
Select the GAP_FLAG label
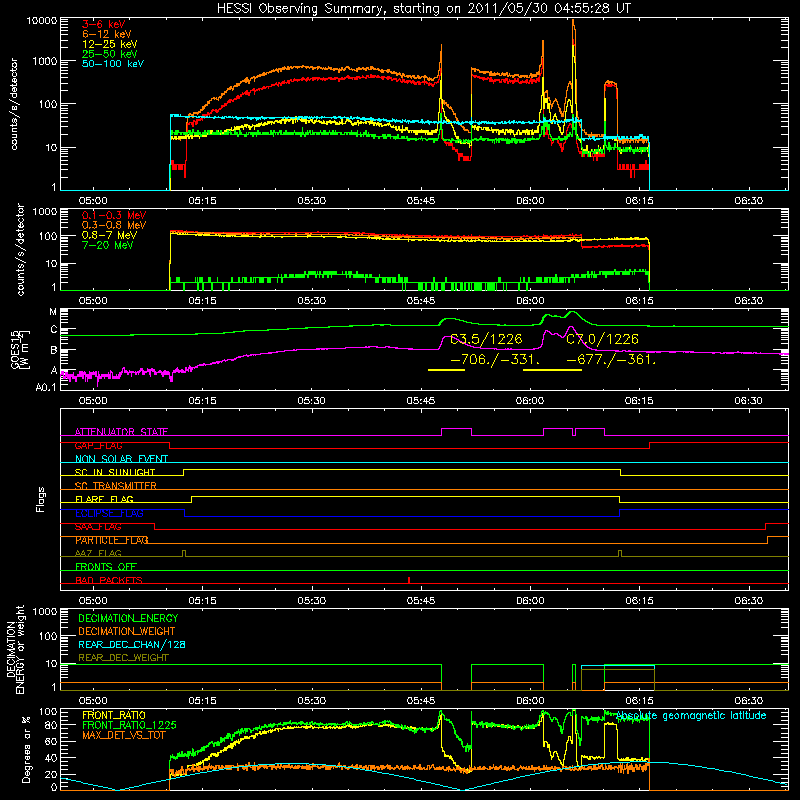(x=98, y=445)
